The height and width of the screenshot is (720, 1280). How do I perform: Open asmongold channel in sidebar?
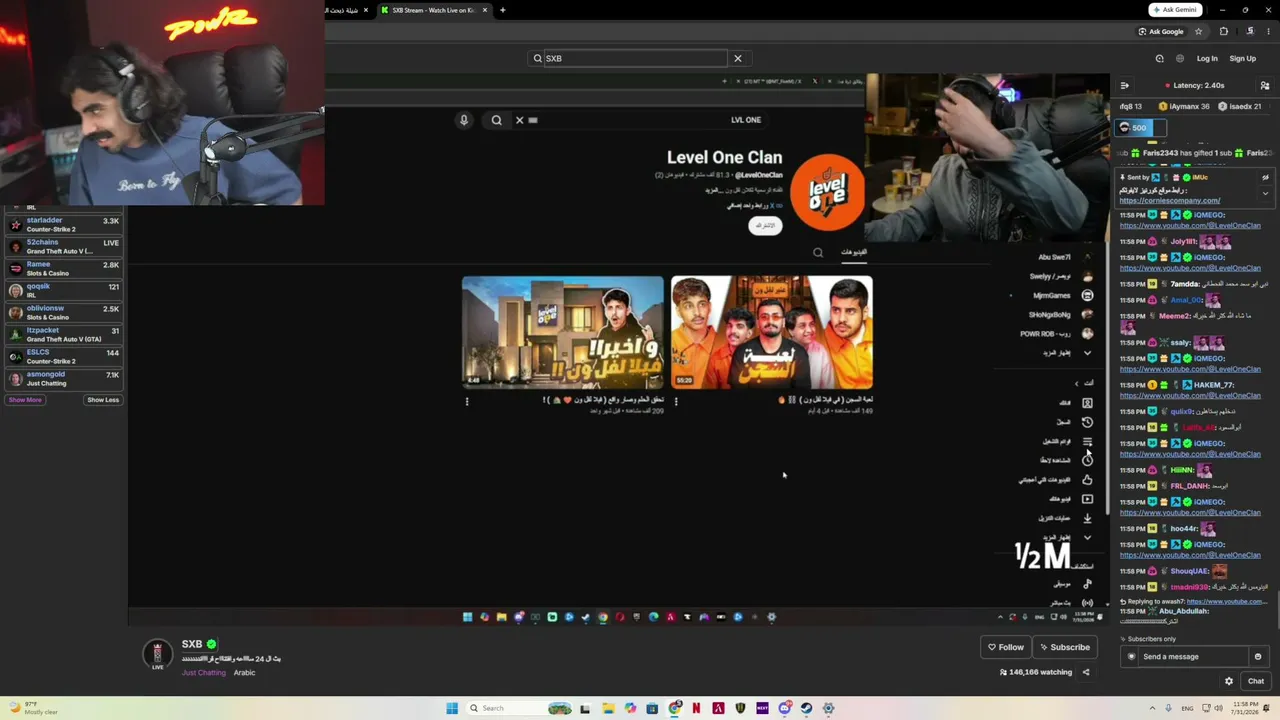64,378
